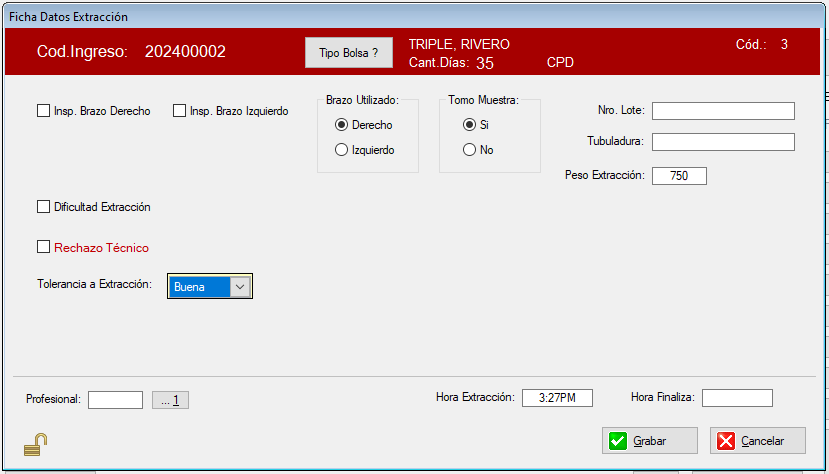Focus the Tubuladura text field

tap(723, 142)
